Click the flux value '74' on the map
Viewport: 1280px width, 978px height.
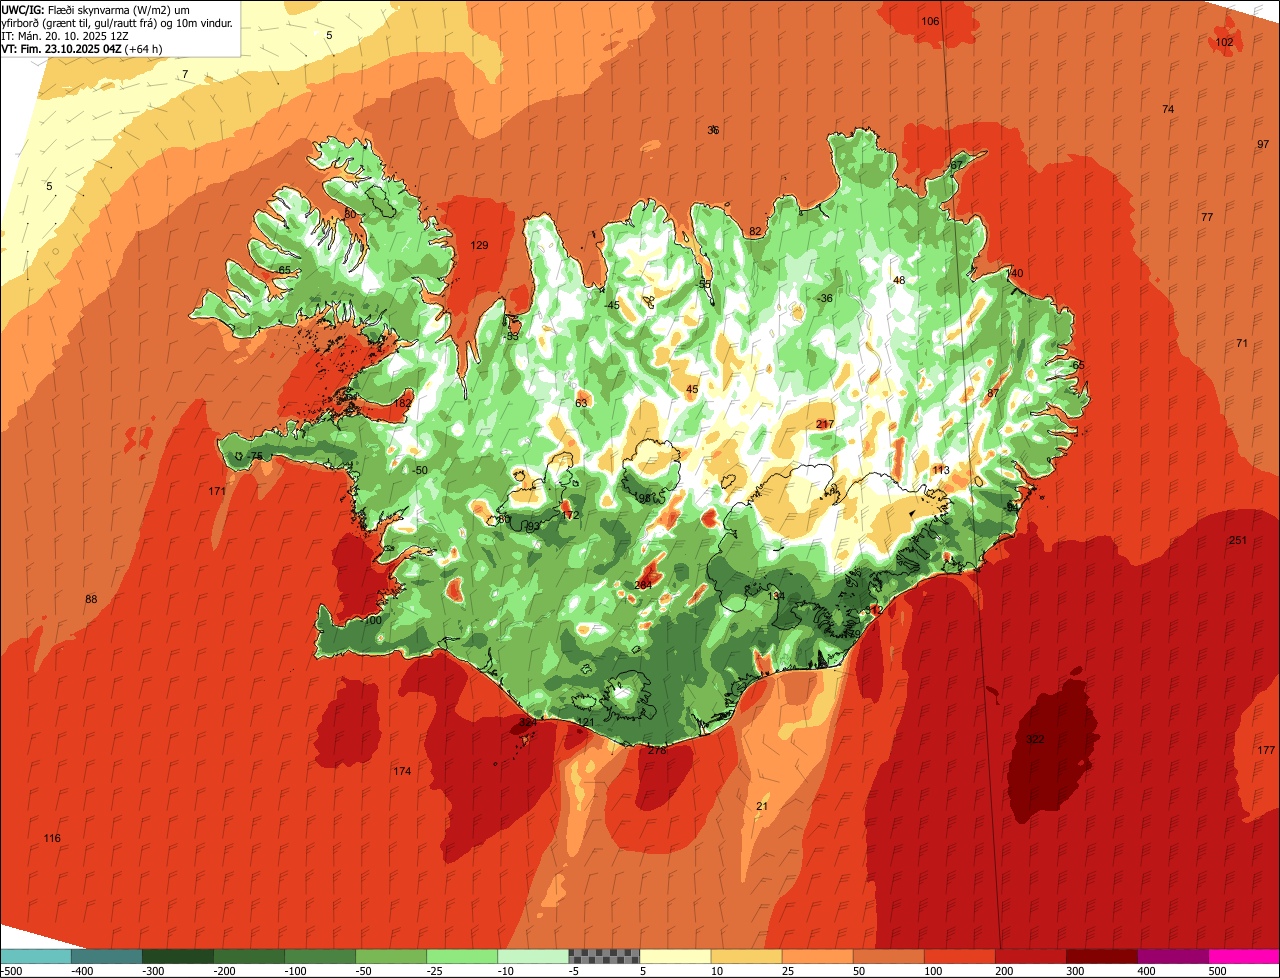click(1168, 109)
